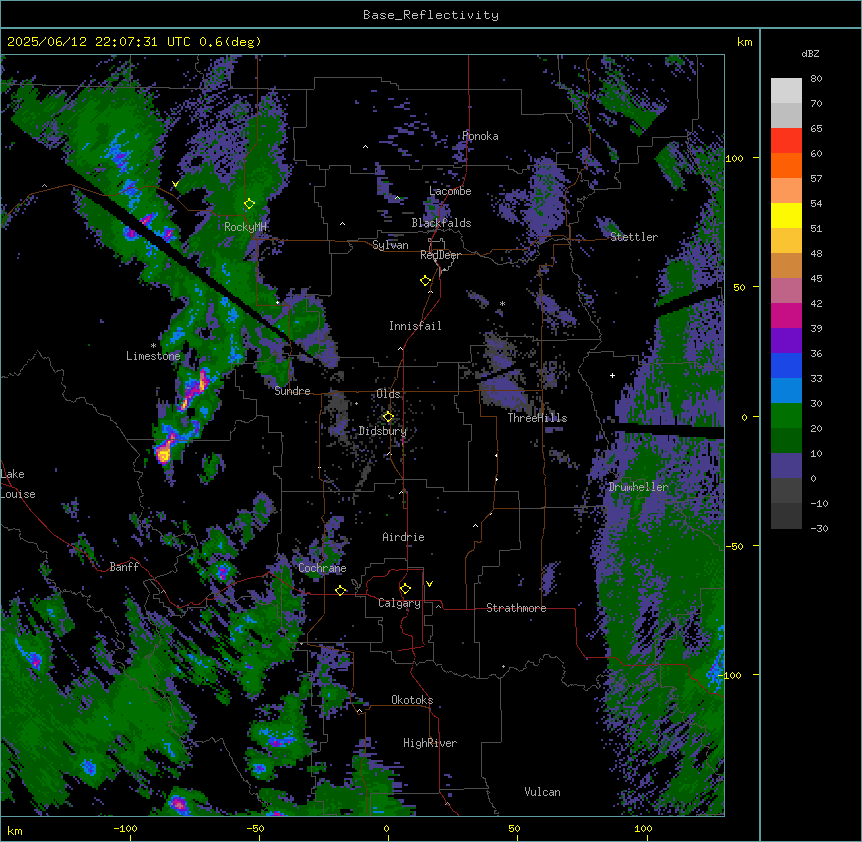The height and width of the screenshot is (842, 862).
Task: Click the Vulcan label
Action: (x=542, y=792)
